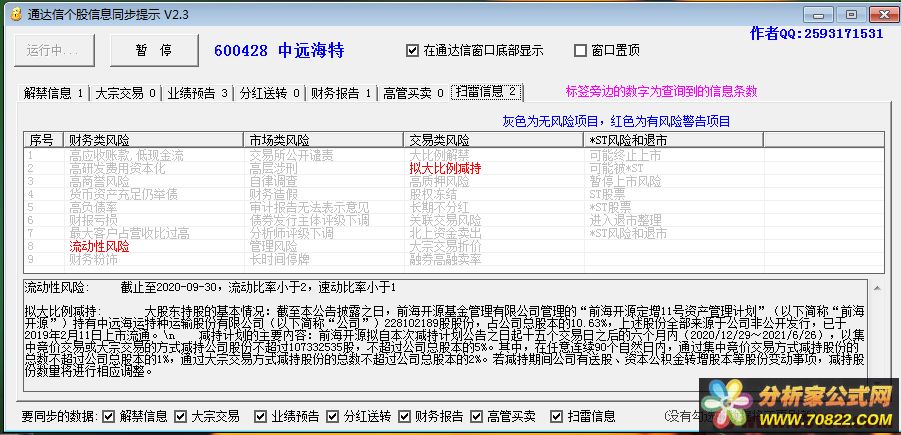This screenshot has height=435, width=901.
Task: Click the 序号 column header
Action: (x=44, y=140)
